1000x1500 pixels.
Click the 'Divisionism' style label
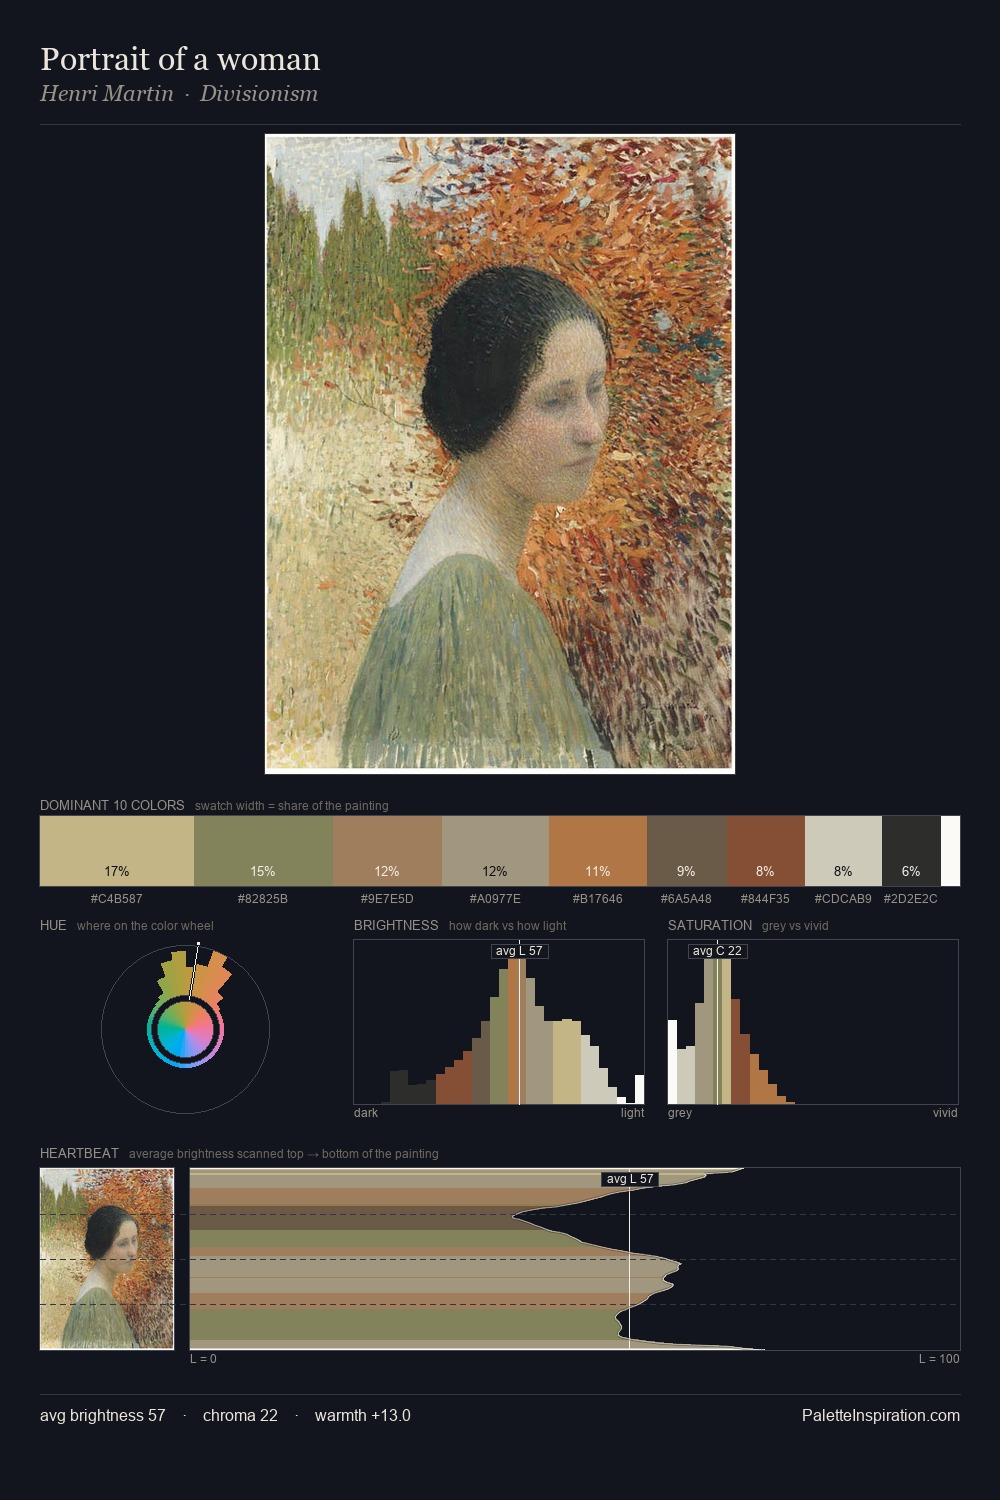(259, 94)
